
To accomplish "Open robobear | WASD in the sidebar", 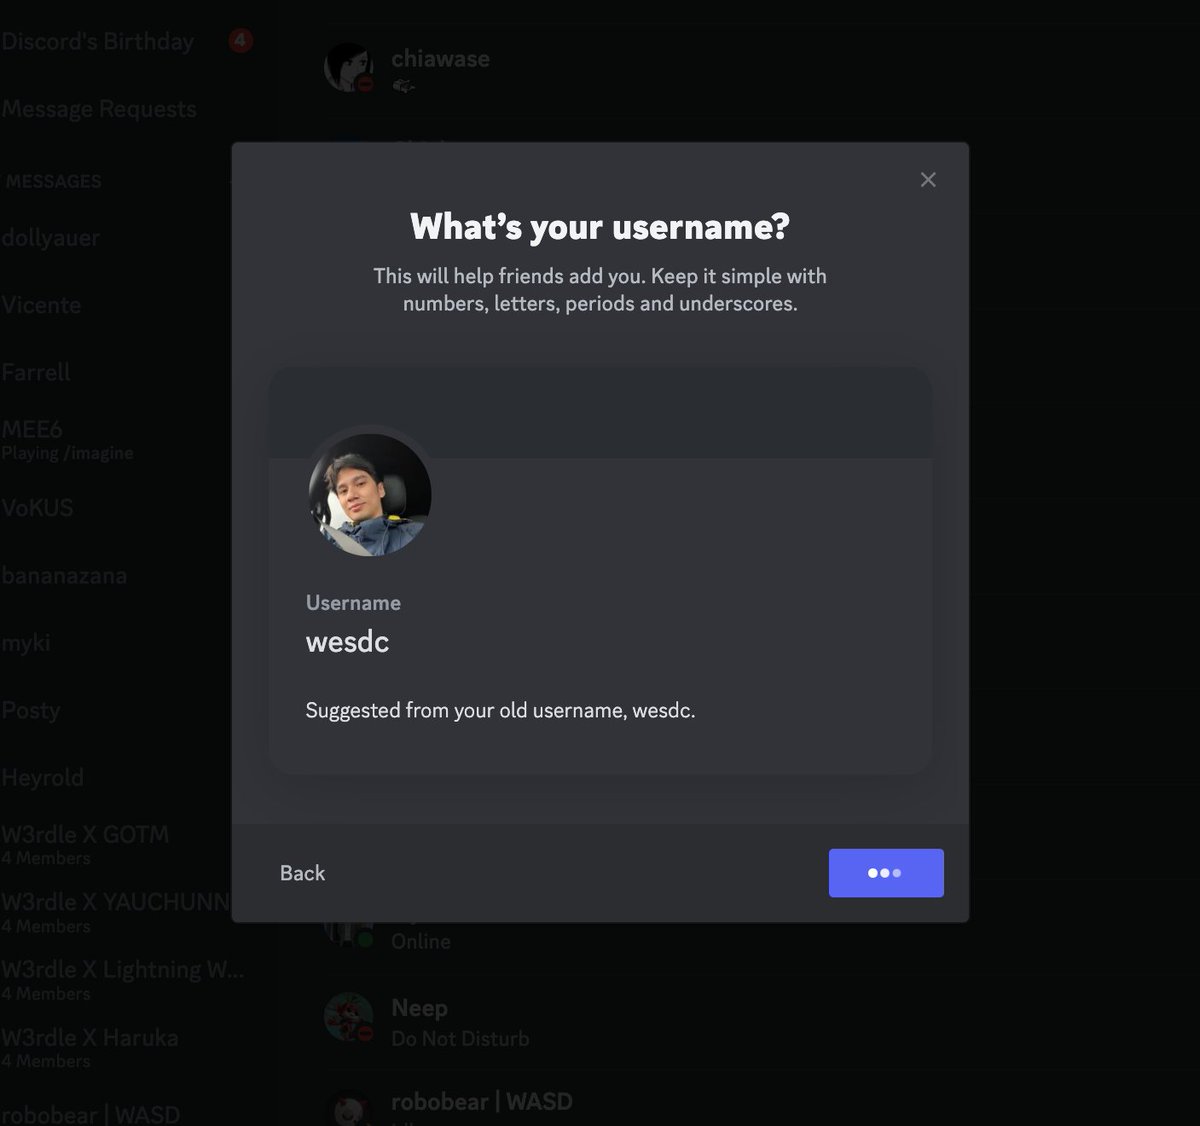I will [x=91, y=1113].
